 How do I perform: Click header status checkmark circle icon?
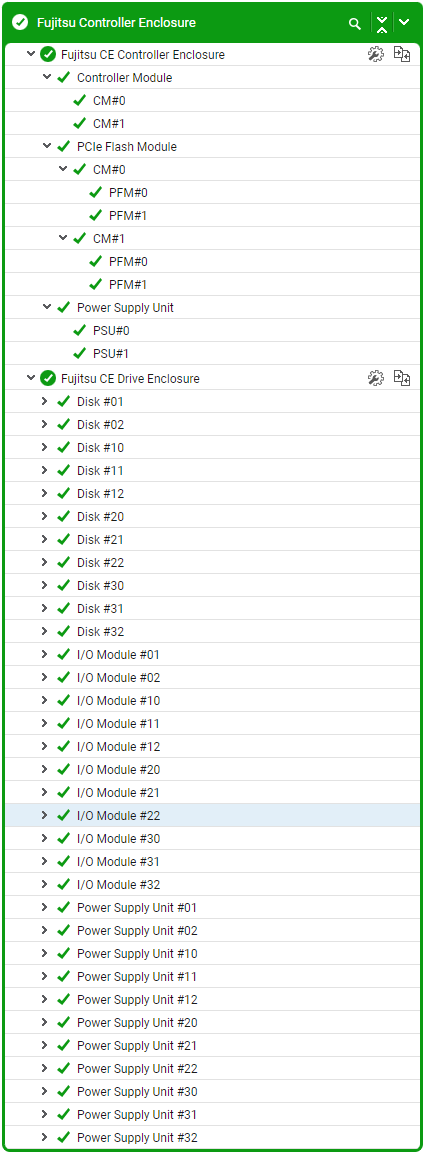click(21, 23)
